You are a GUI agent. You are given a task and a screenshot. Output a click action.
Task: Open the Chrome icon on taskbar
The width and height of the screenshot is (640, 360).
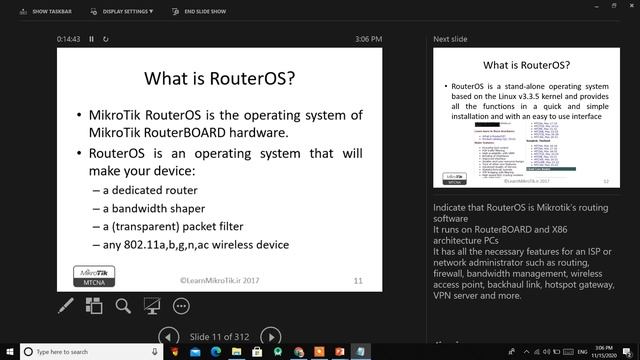click(x=299, y=351)
